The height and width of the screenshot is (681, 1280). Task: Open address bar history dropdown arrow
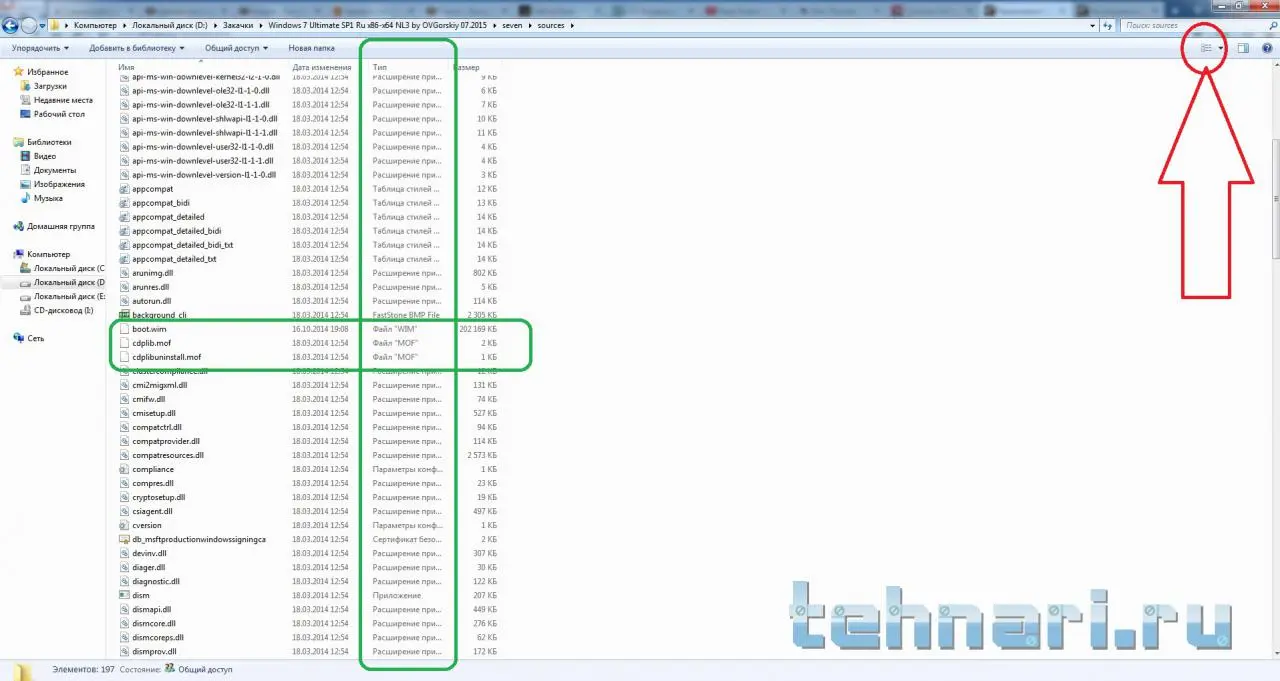pyautogui.click(x=1093, y=25)
